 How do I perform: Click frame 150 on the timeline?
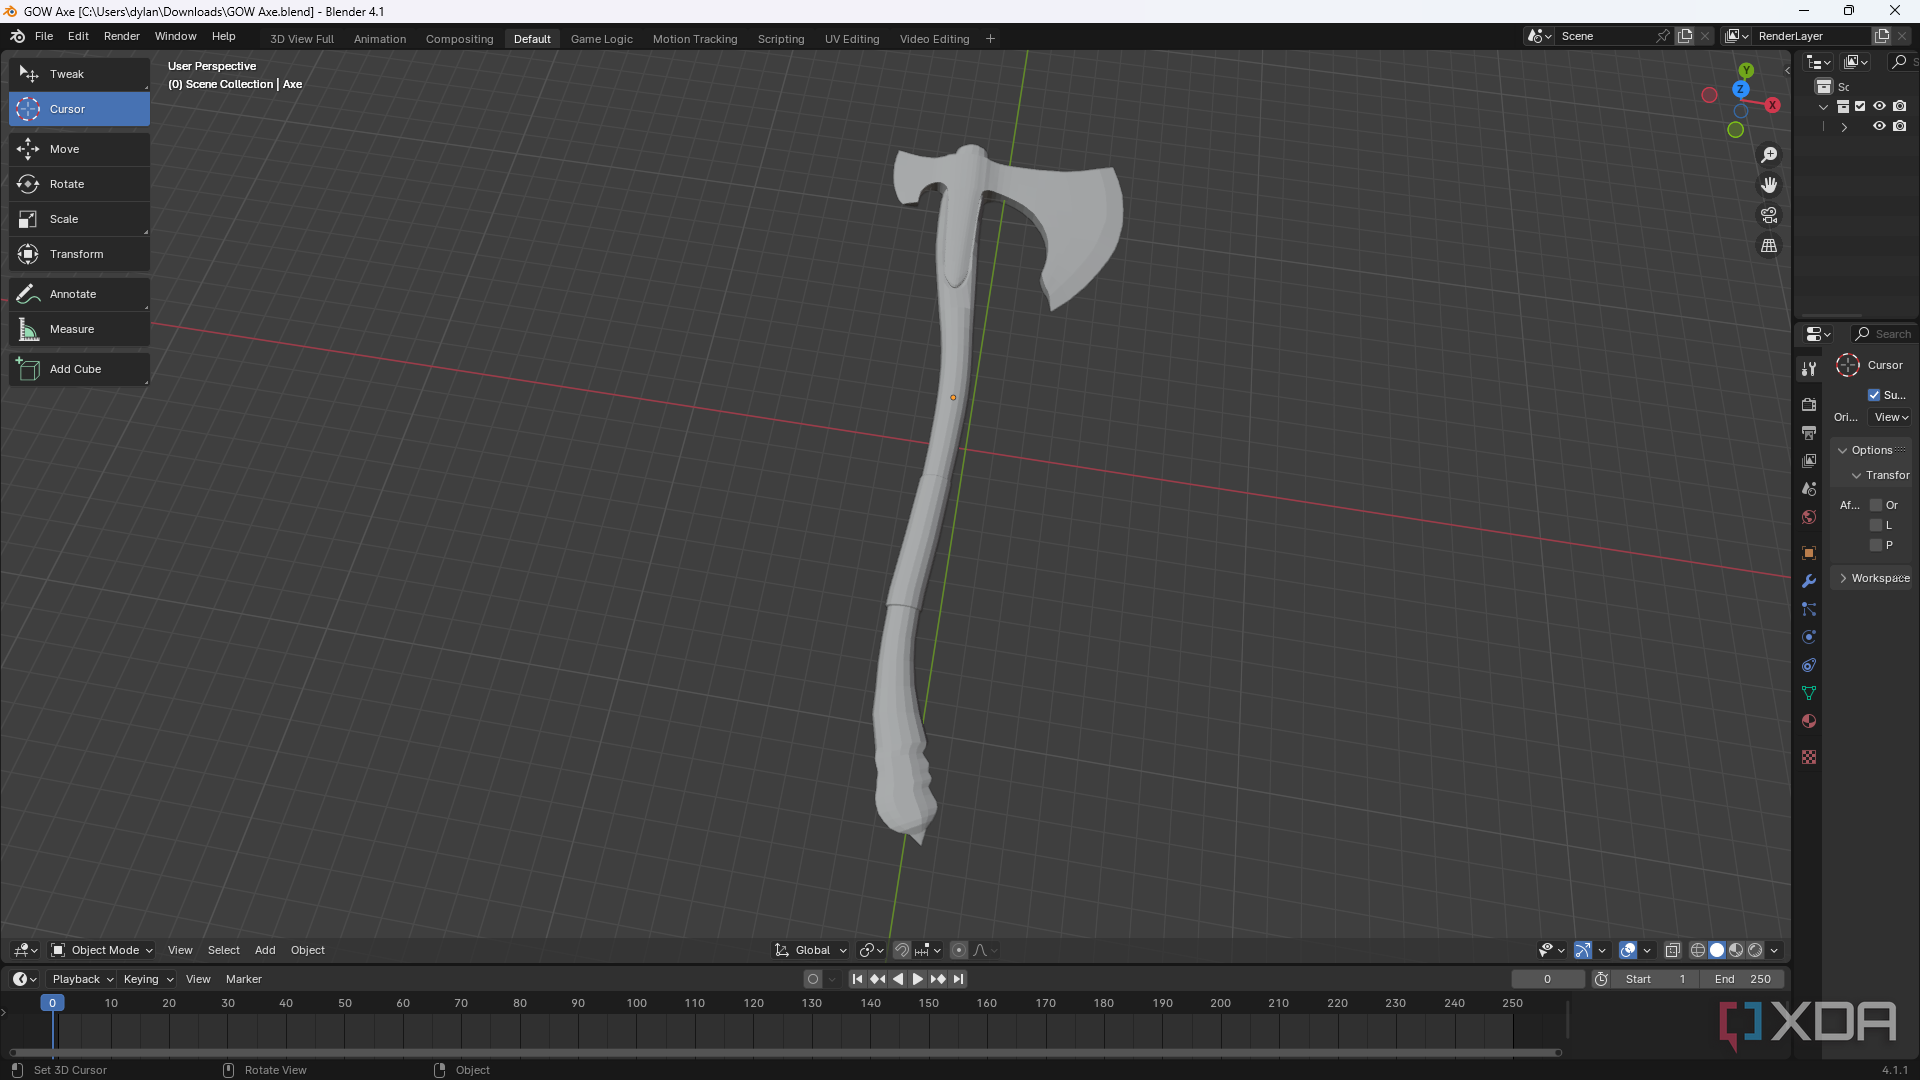927,1004
